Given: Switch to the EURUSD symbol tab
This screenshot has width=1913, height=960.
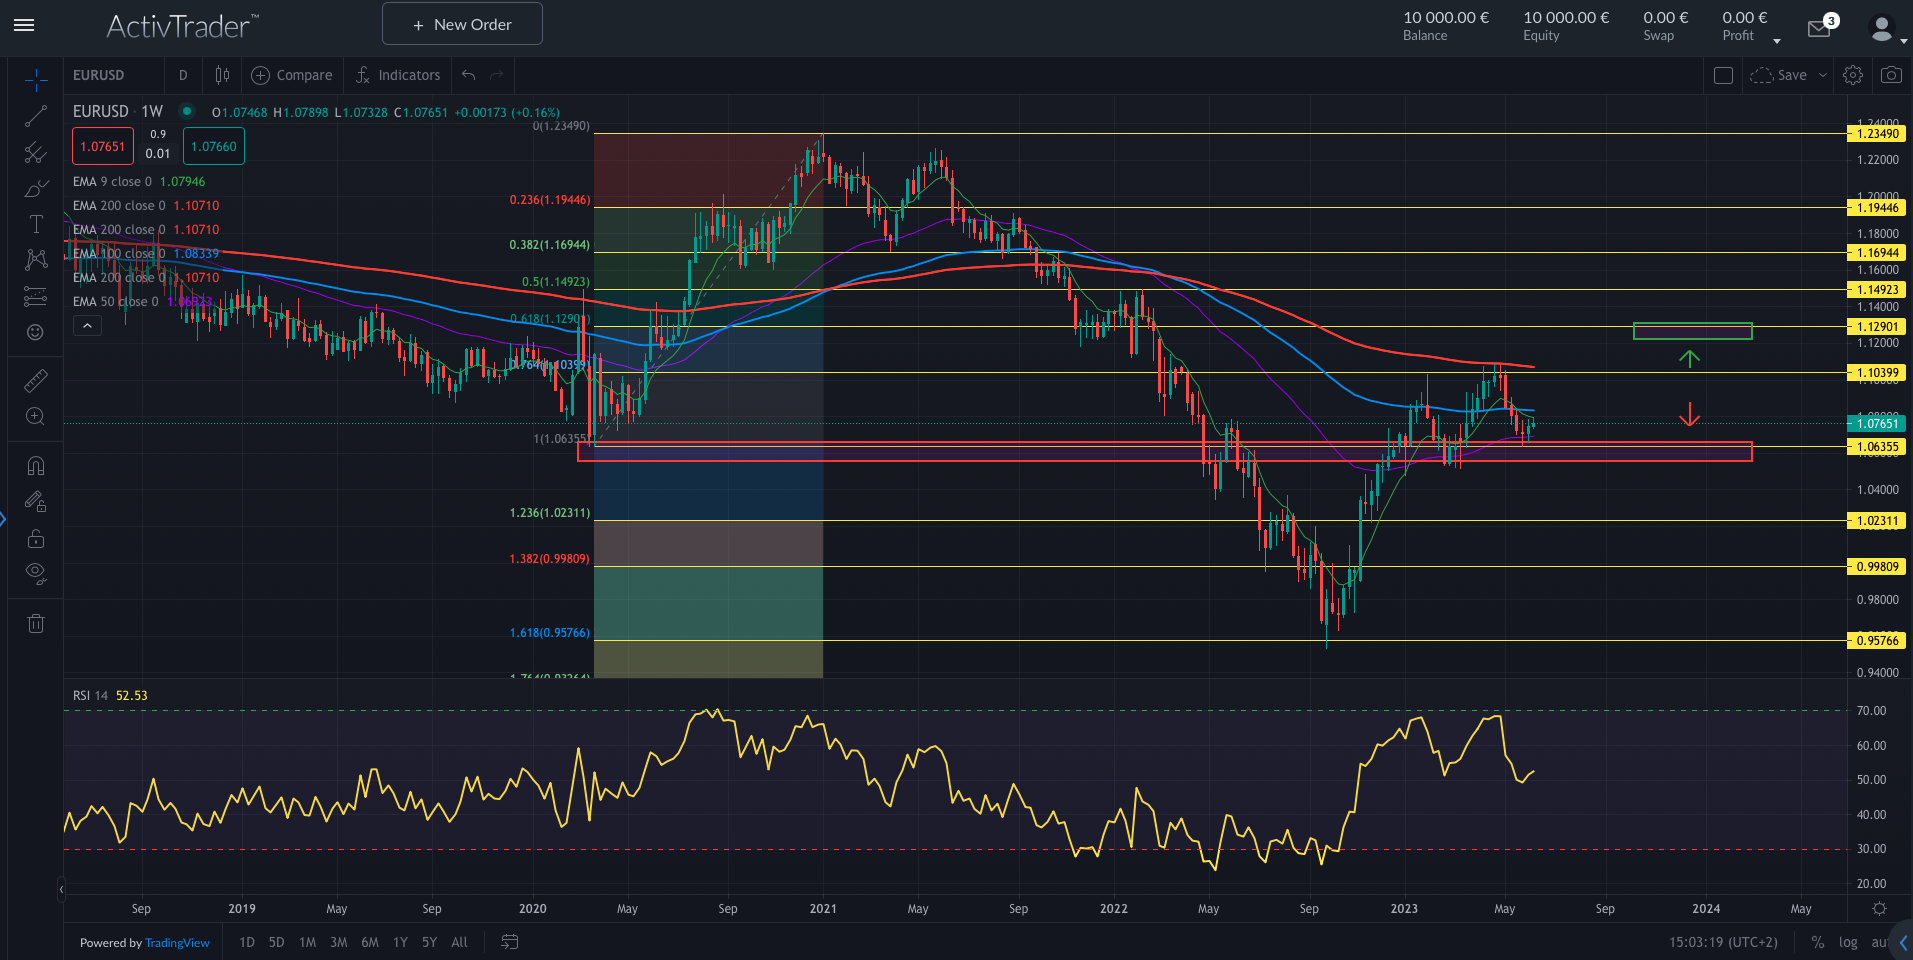Looking at the screenshot, I should coord(97,74).
